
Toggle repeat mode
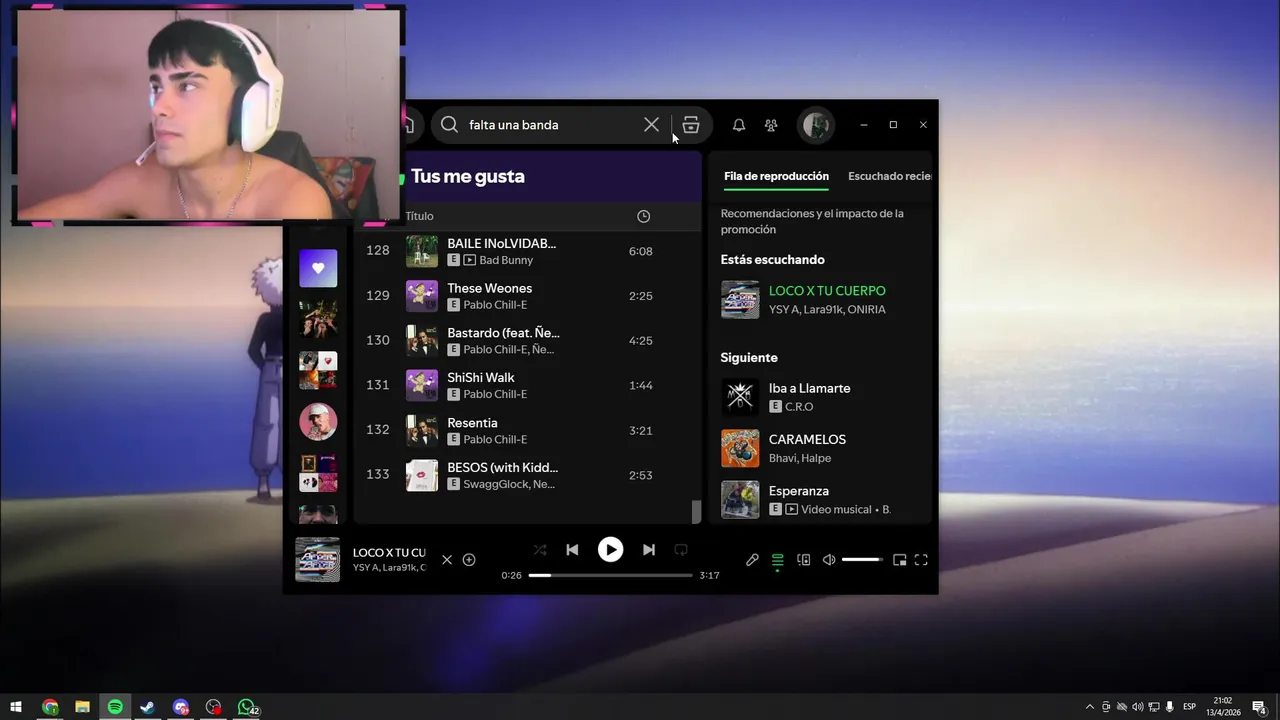pos(681,550)
